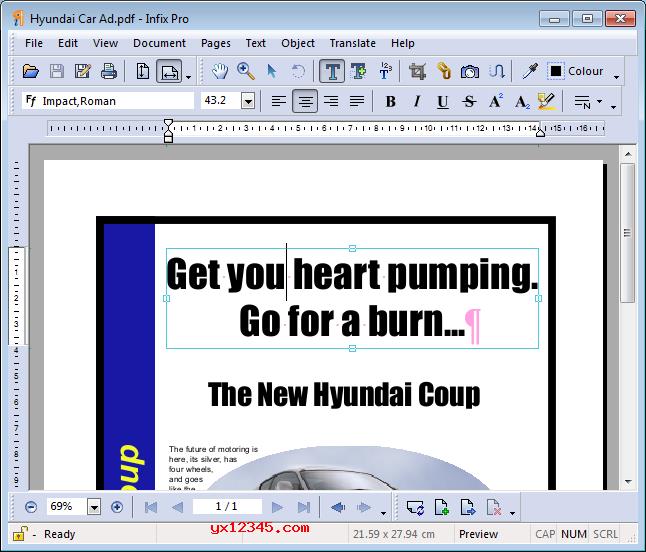The image size is (646, 552).
Task: Open the font size dropdown
Action: pyautogui.click(x=248, y=101)
